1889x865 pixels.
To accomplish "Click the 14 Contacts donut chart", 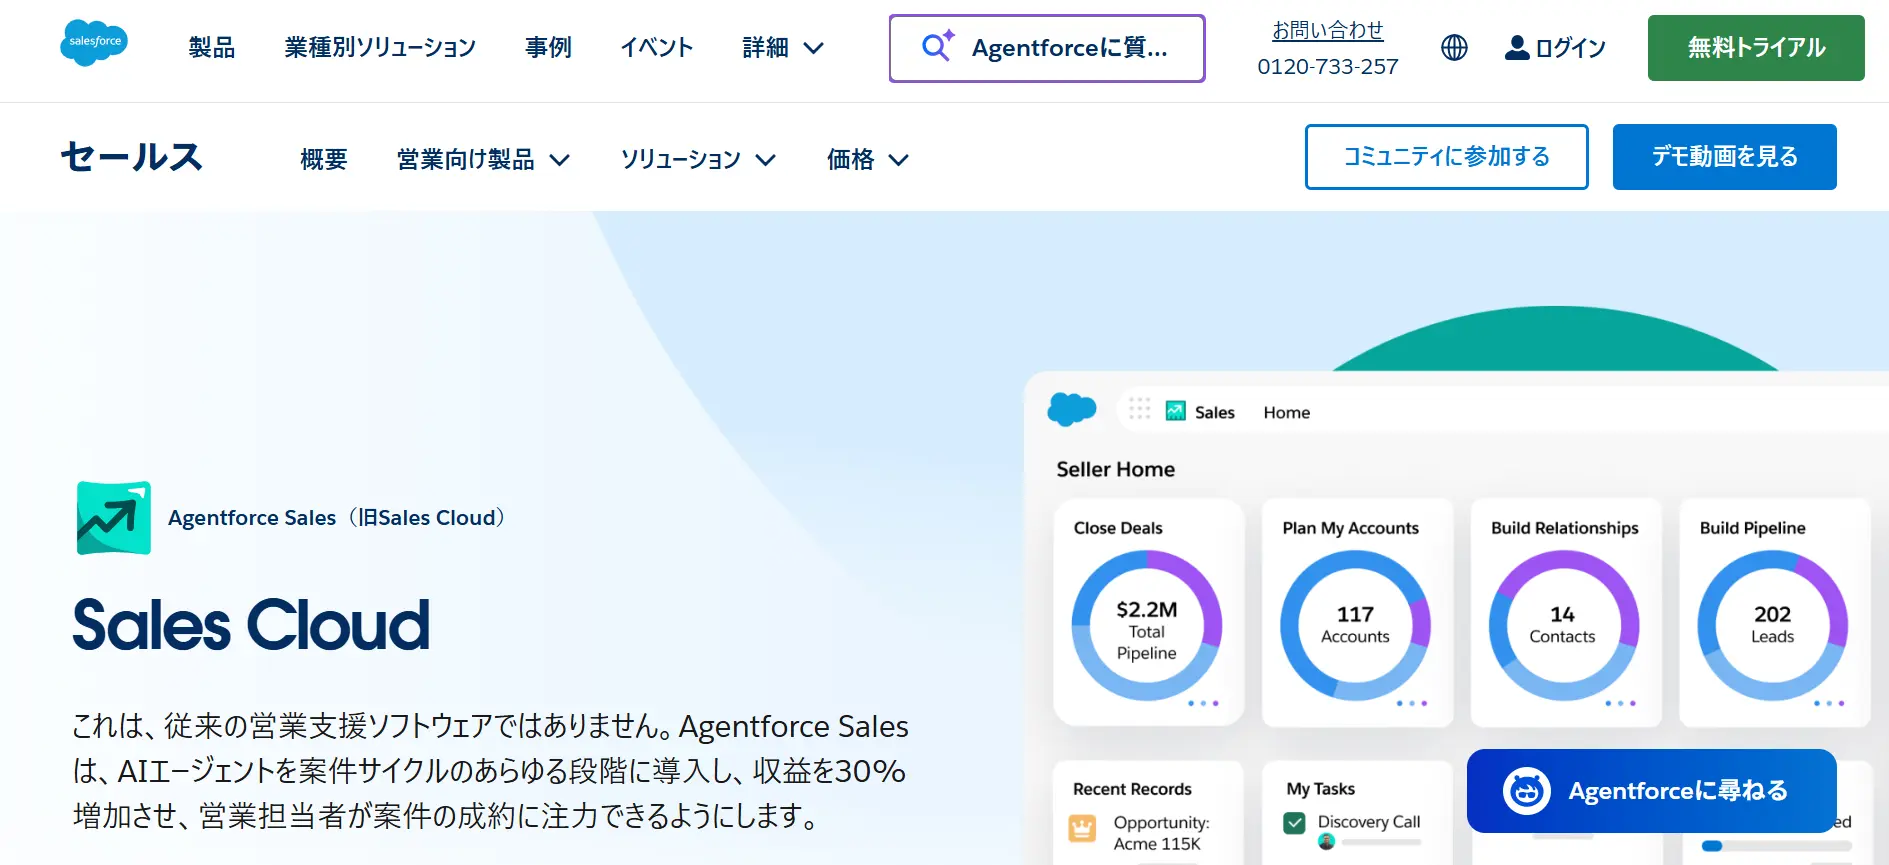I will 1563,626.
